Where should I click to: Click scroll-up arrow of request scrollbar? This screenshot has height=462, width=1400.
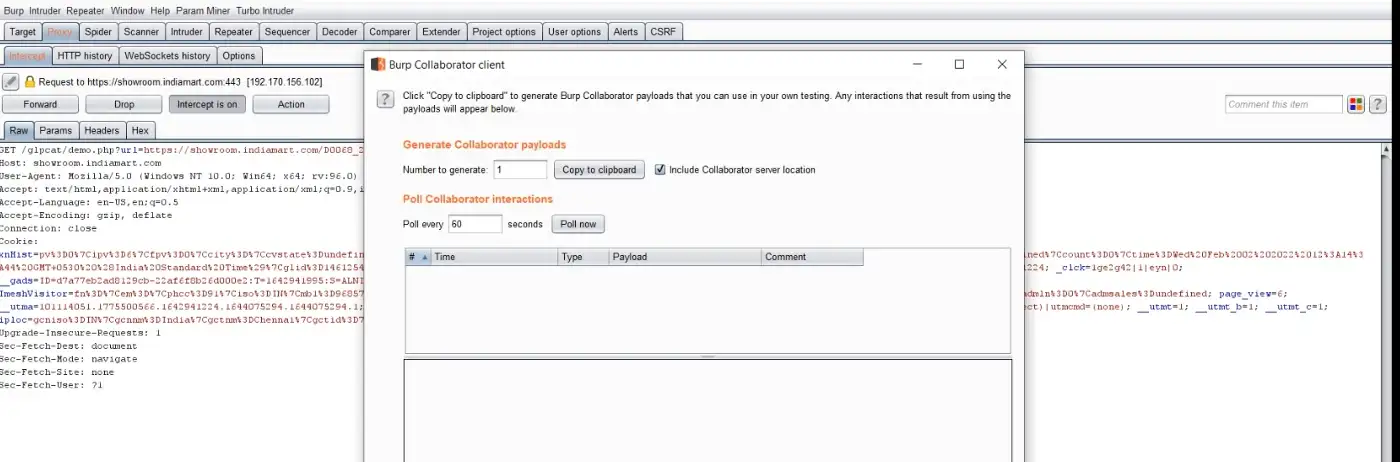1386,151
